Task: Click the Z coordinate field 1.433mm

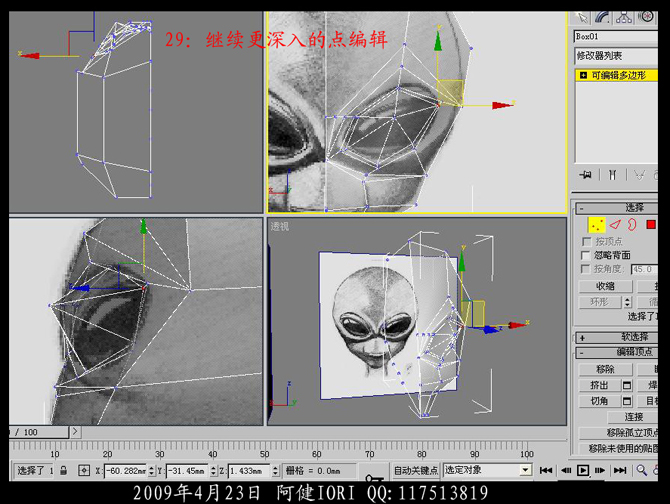Action: (x=249, y=471)
